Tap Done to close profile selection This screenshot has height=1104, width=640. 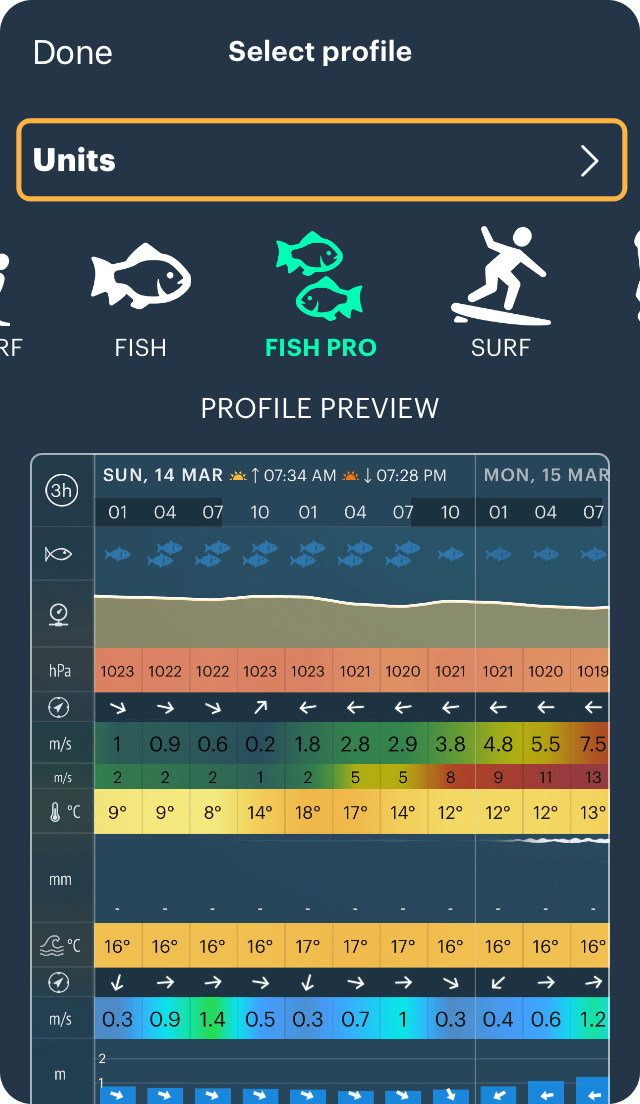(72, 52)
